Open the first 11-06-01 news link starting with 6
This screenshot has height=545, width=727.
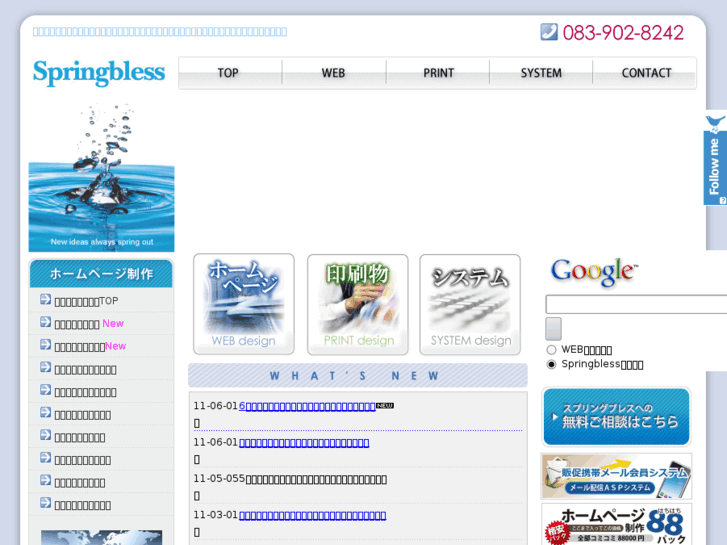point(307,406)
